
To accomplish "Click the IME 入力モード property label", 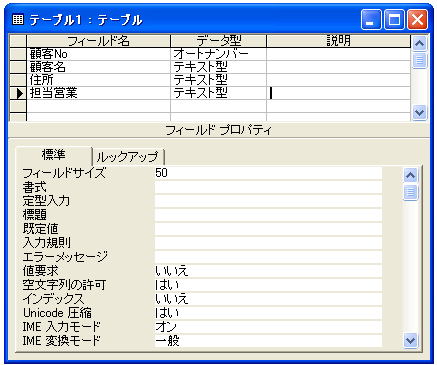I will coord(62,327).
